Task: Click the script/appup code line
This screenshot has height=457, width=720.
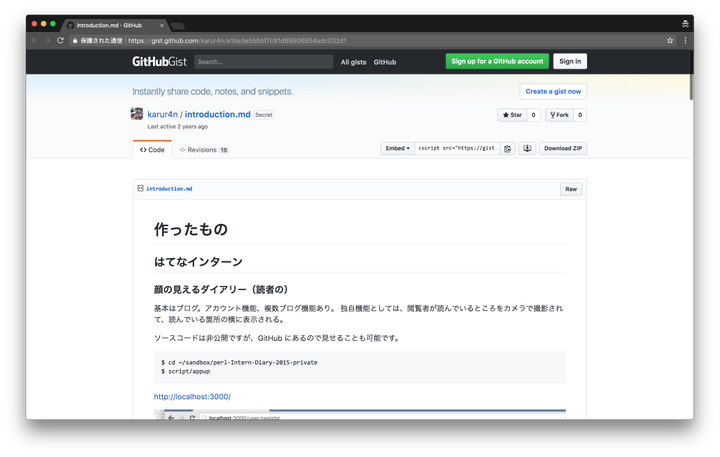Action: click(x=186, y=372)
